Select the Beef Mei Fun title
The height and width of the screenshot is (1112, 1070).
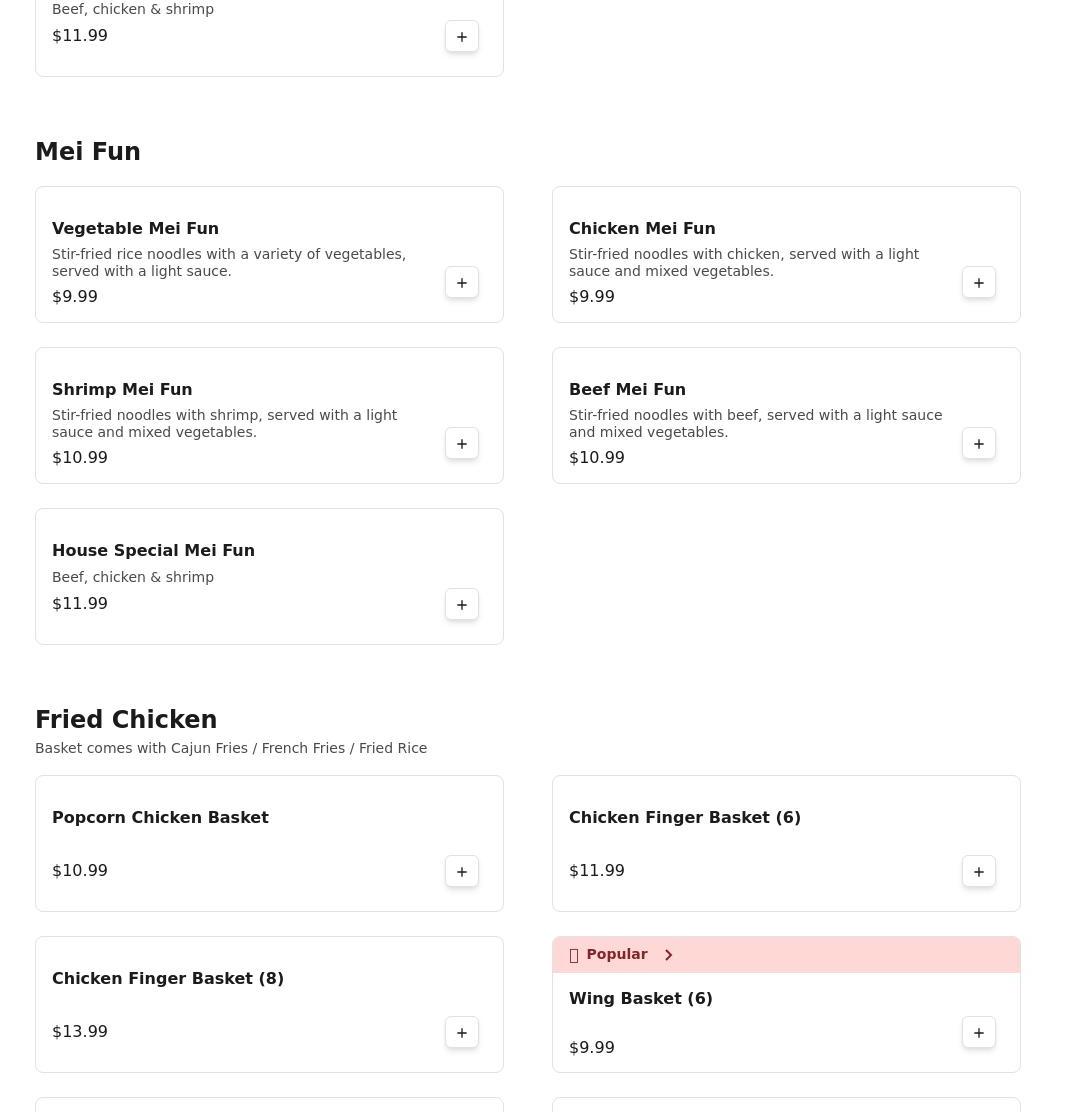point(627,389)
